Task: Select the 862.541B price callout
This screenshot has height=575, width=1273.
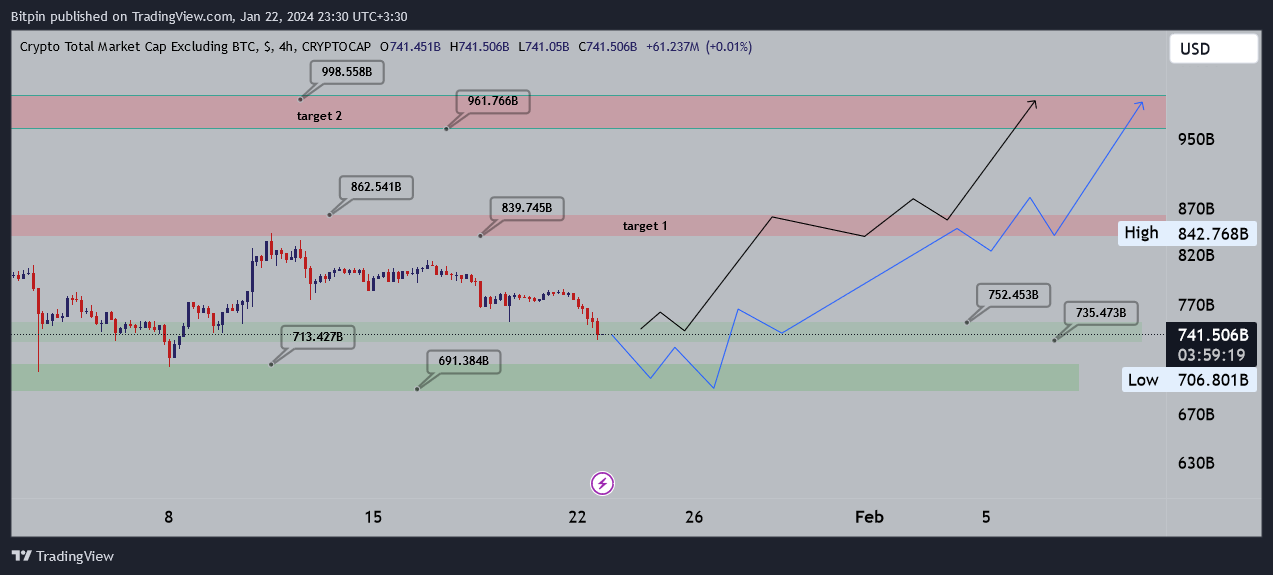Action: pos(375,187)
